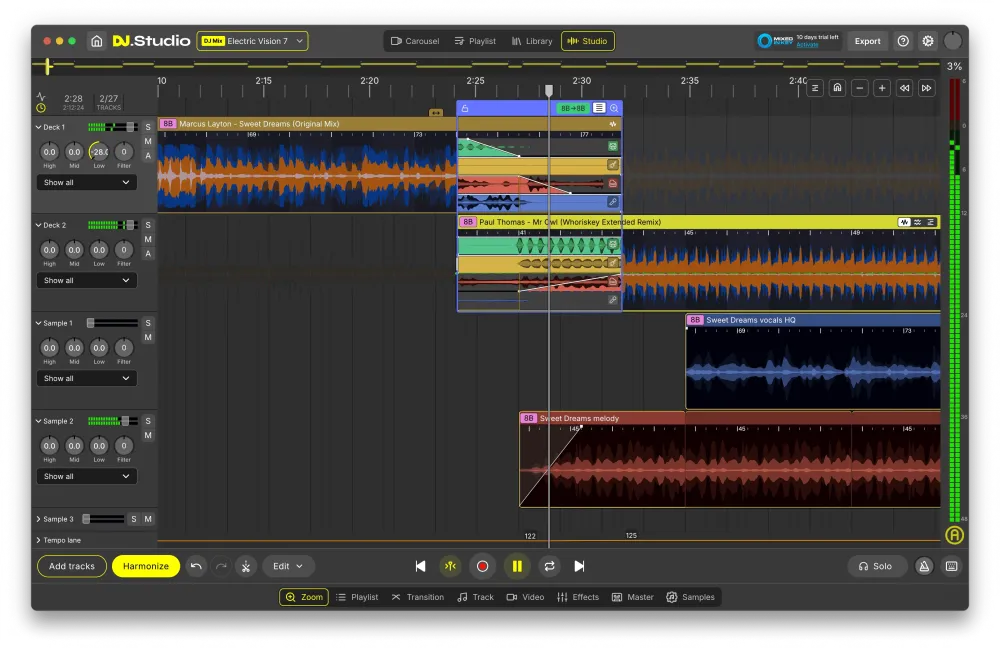
Task: Go to the Home screen icon
Action: click(96, 41)
